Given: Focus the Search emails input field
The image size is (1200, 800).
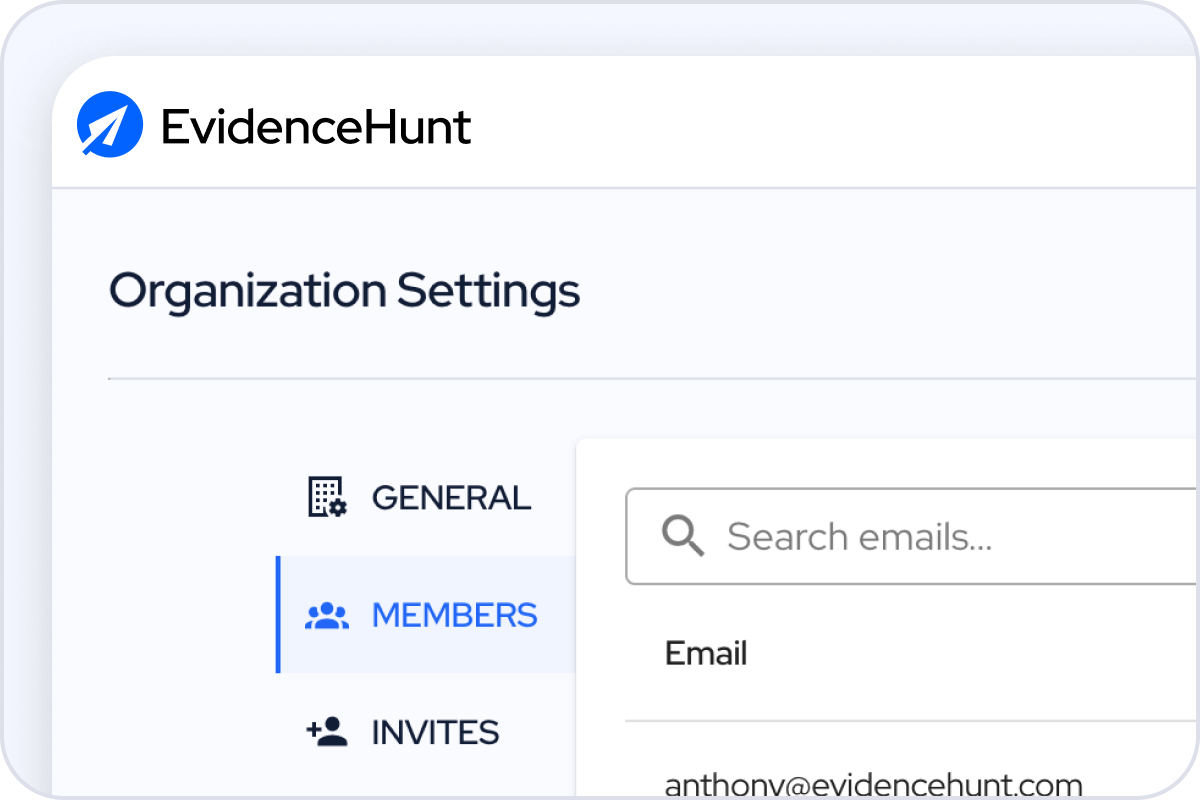Looking at the screenshot, I should pyautogui.click(x=900, y=536).
